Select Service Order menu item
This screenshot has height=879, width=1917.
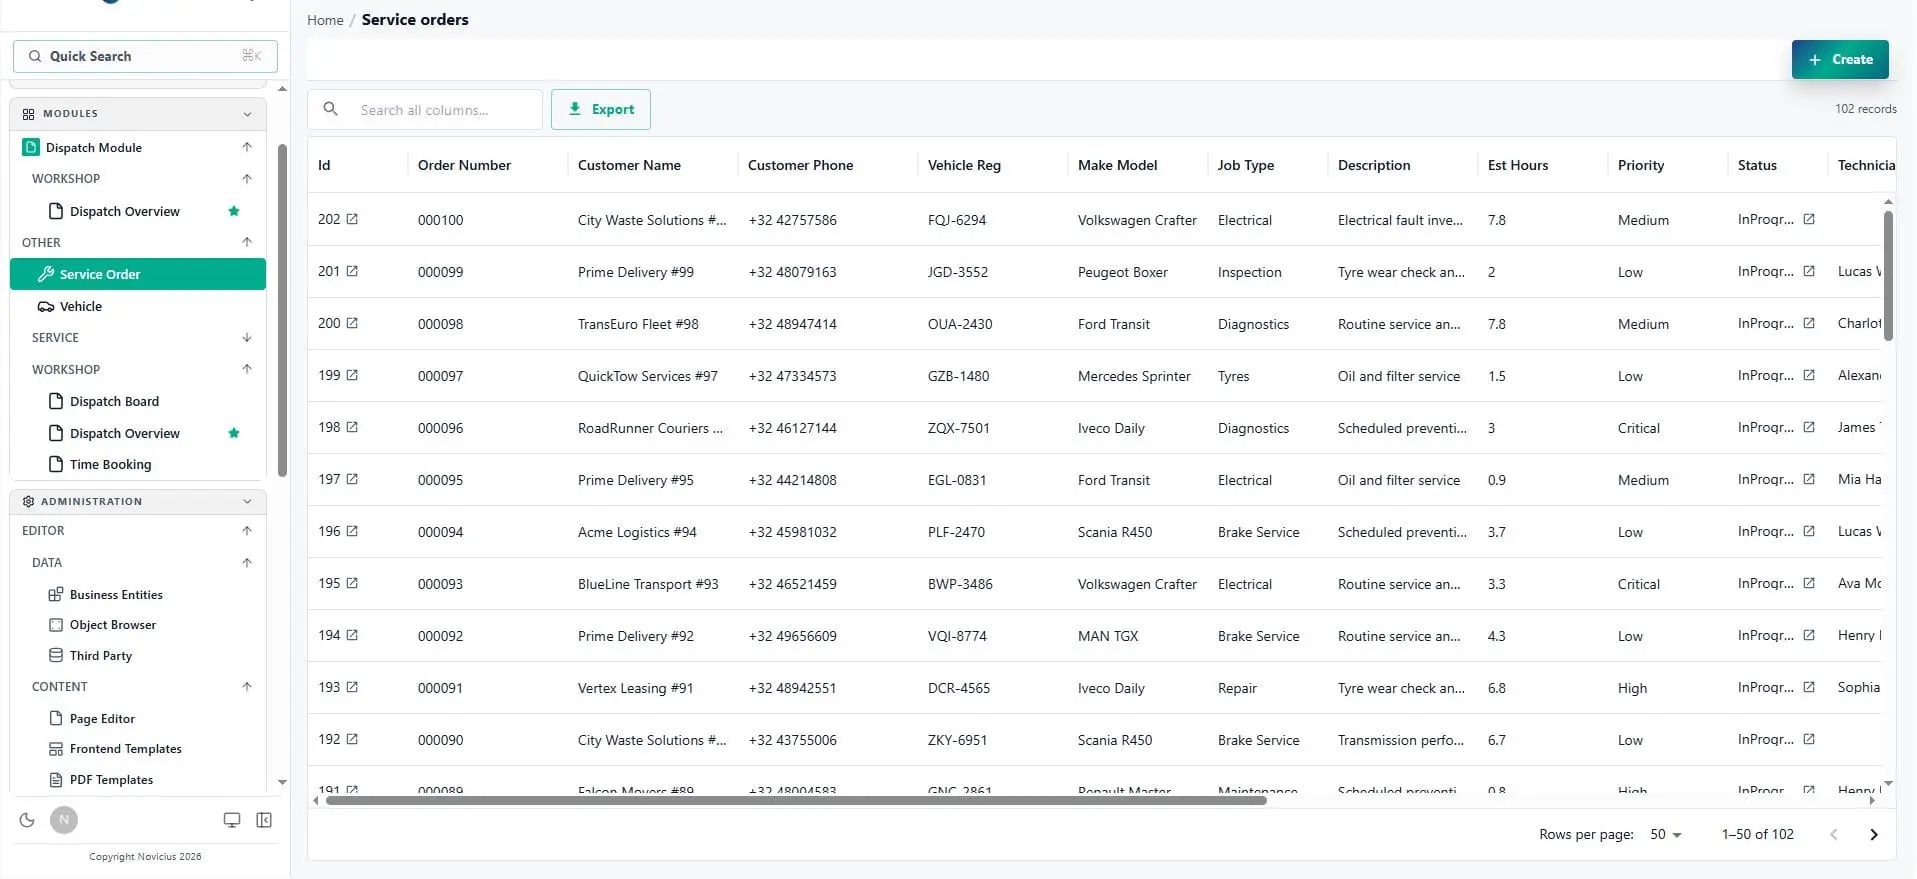(x=138, y=274)
